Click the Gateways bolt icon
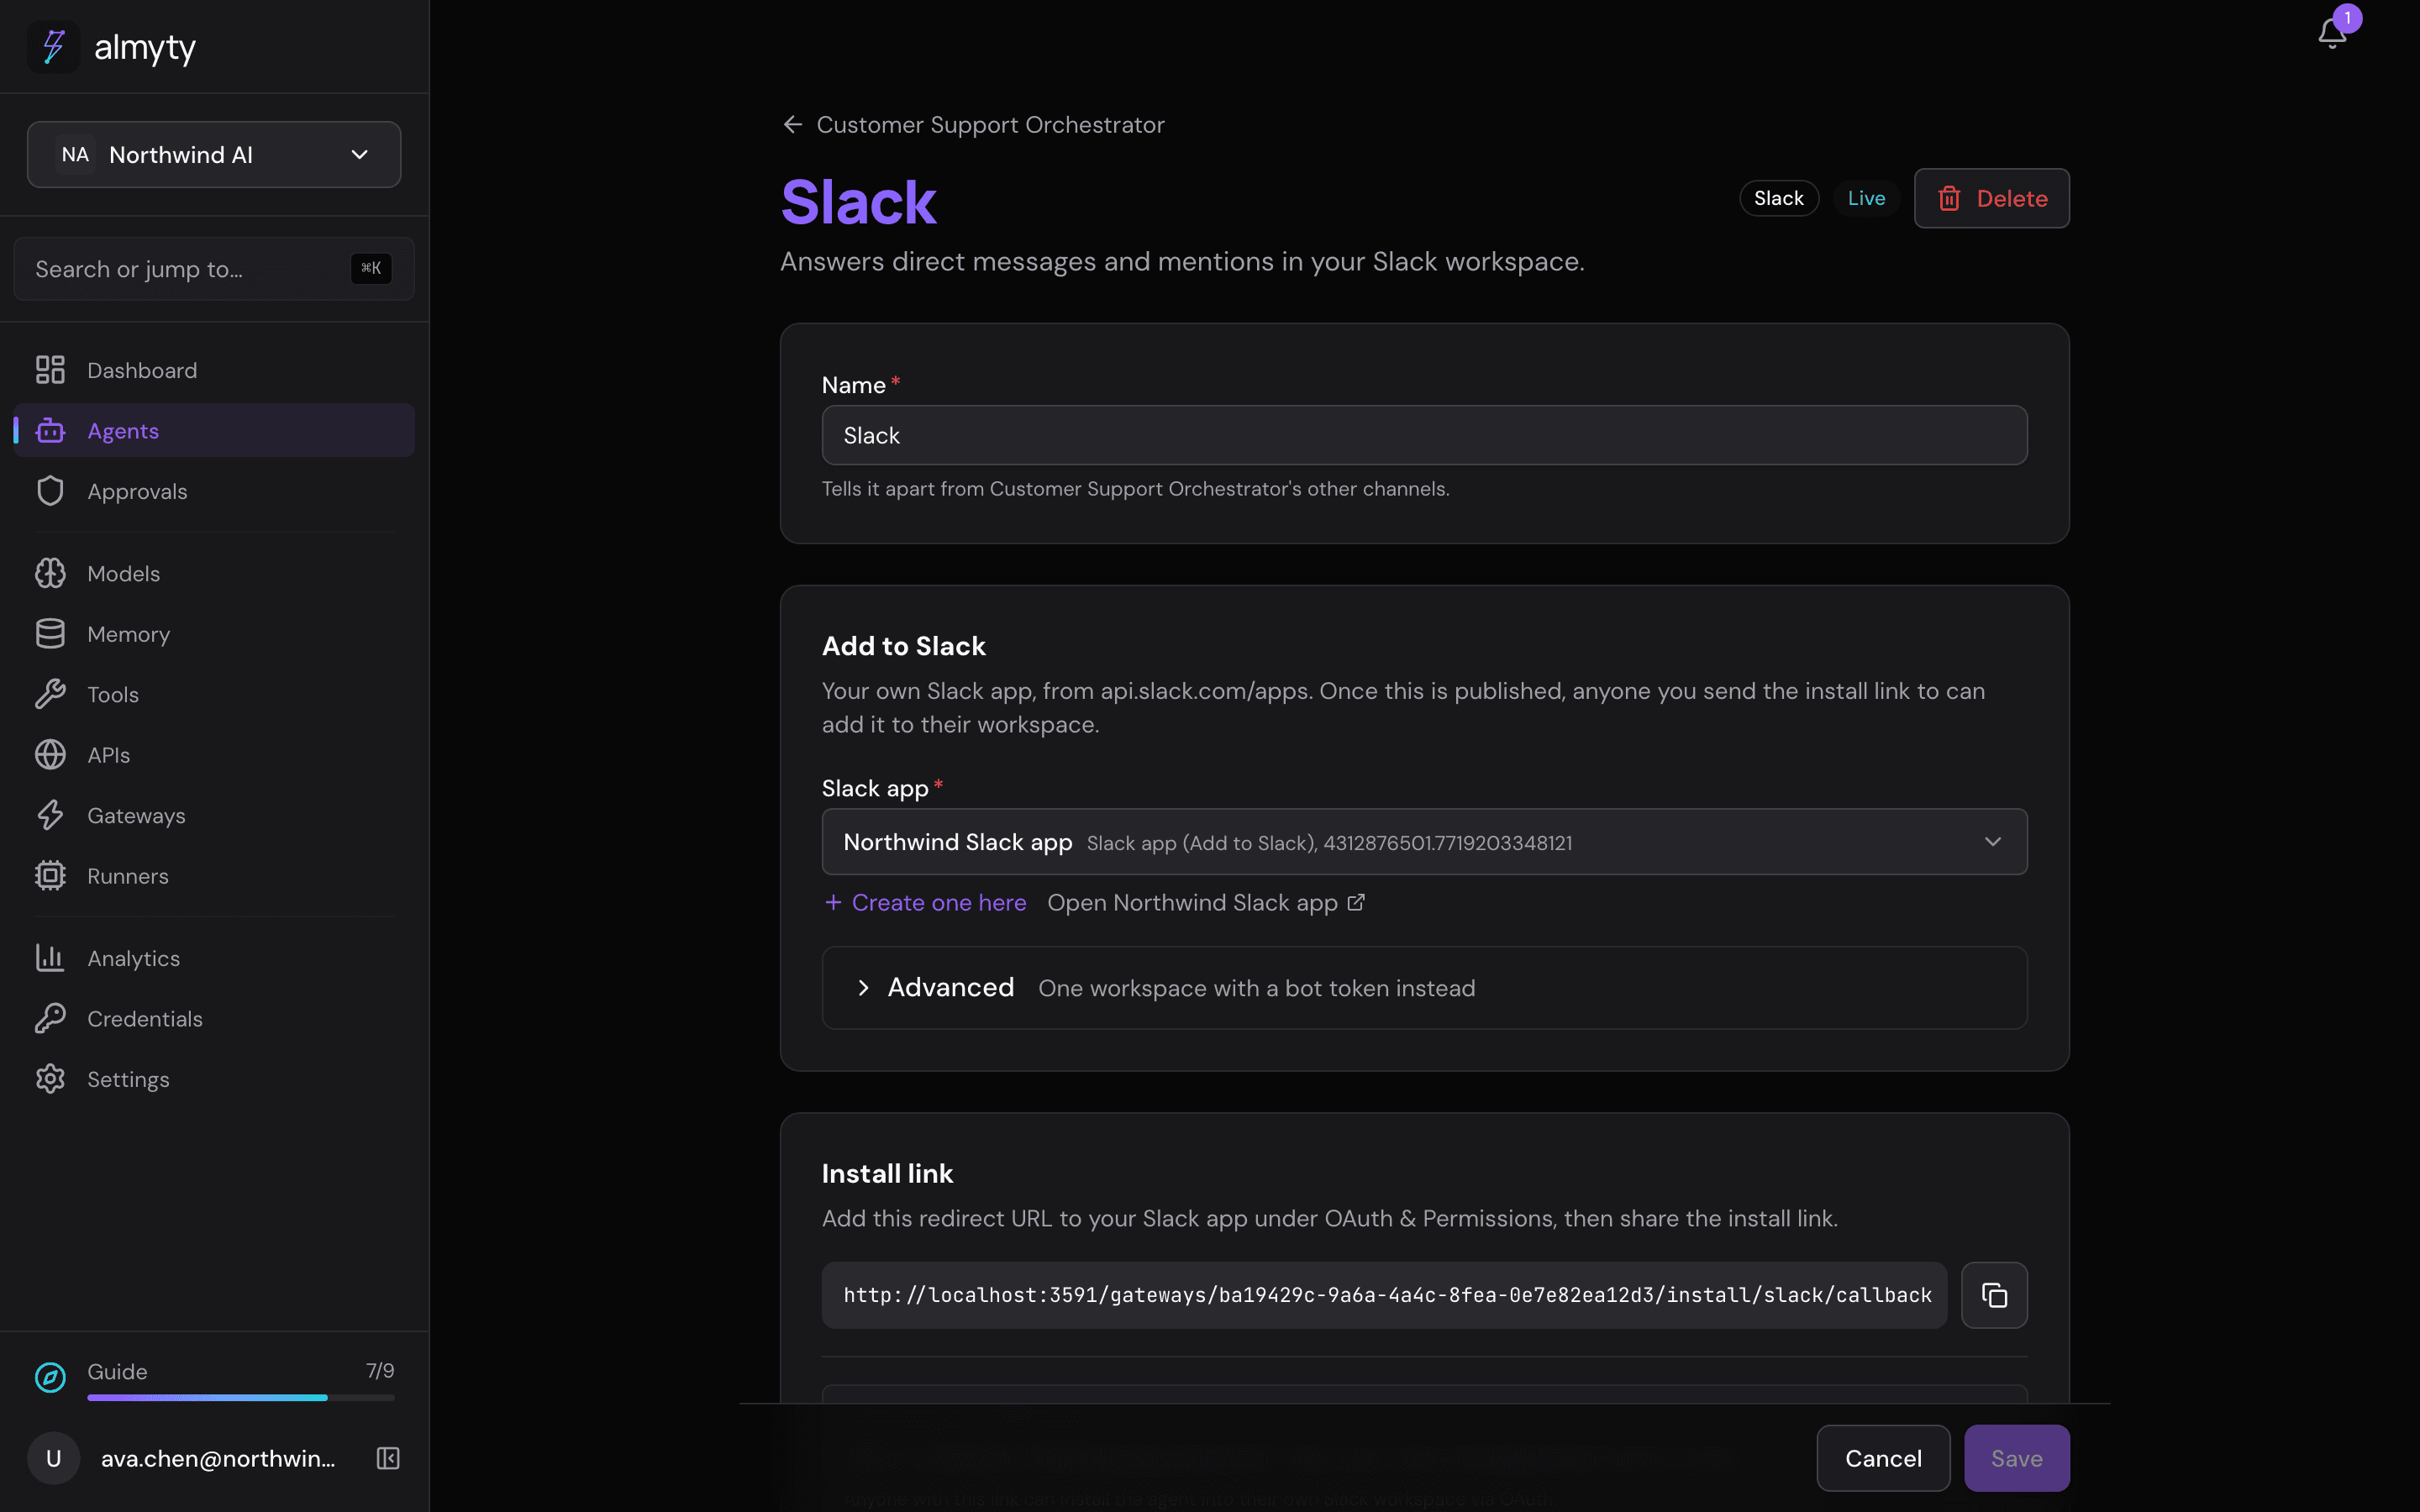The width and height of the screenshot is (2420, 1512). (50, 815)
